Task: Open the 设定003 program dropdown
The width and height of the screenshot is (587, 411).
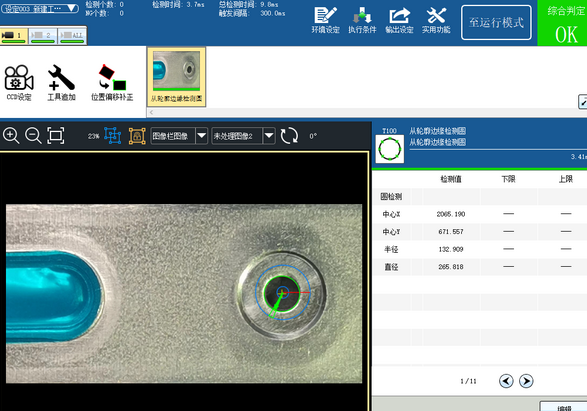Action: click(39, 8)
